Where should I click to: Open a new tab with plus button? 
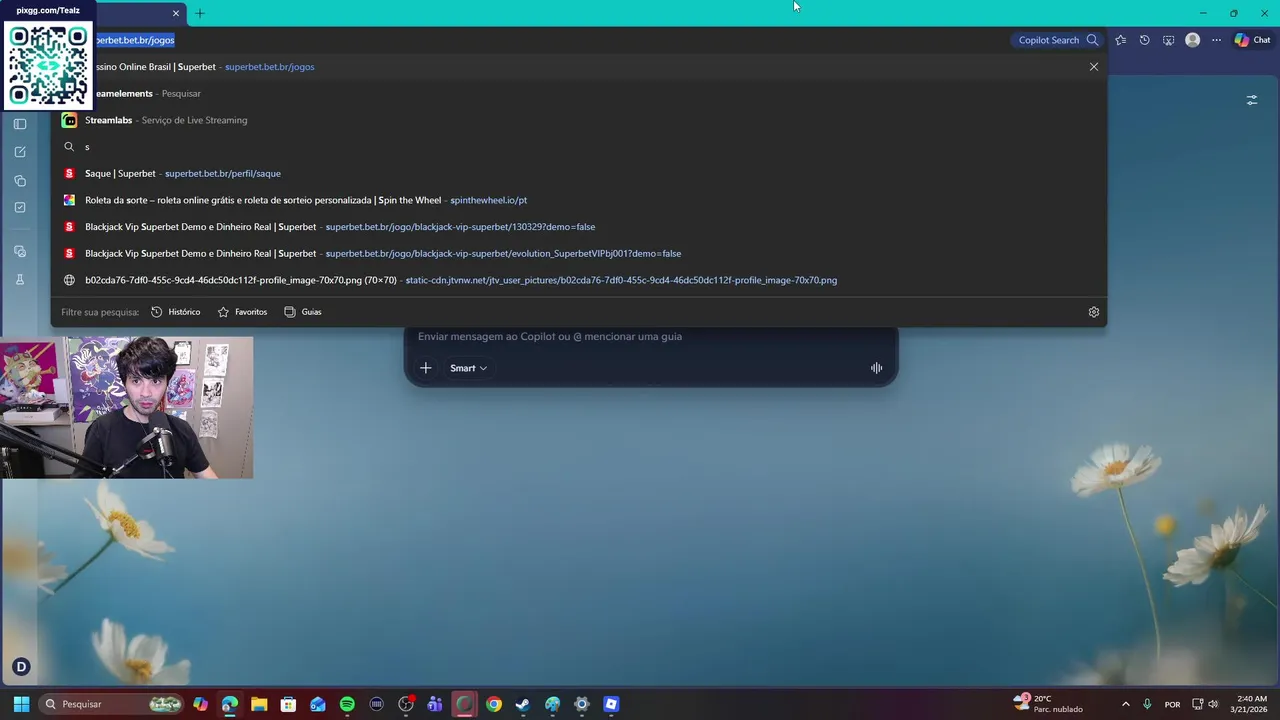[199, 13]
